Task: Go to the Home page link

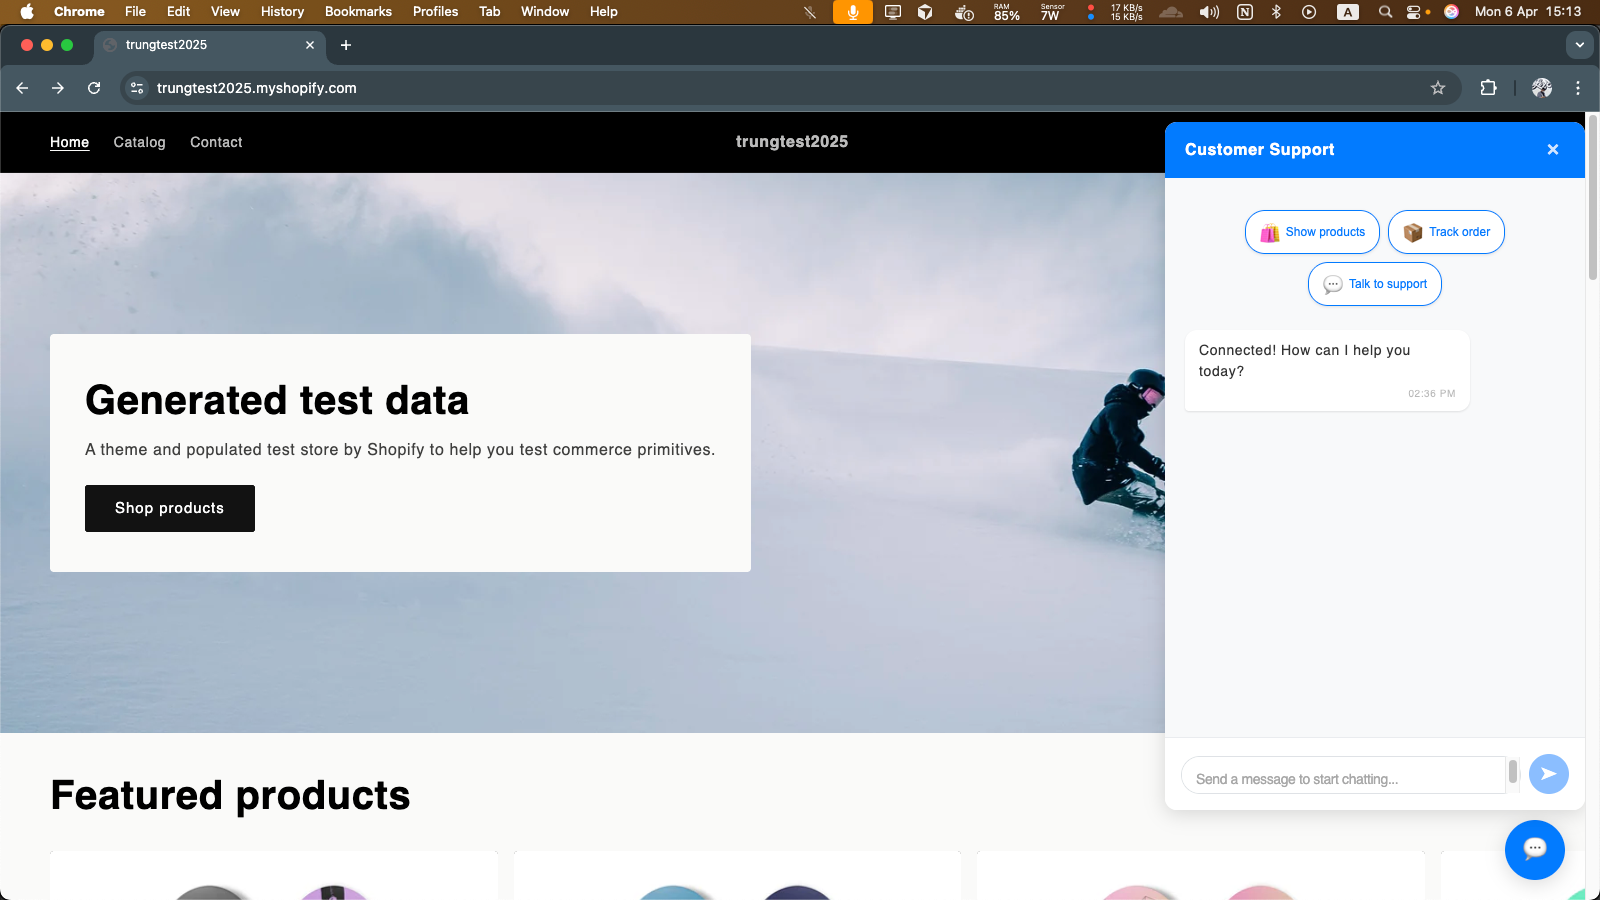Action: (70, 142)
